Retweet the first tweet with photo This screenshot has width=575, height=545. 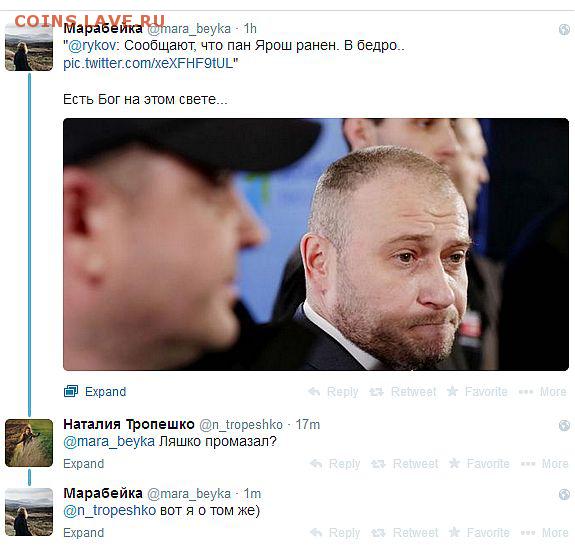pos(402,392)
